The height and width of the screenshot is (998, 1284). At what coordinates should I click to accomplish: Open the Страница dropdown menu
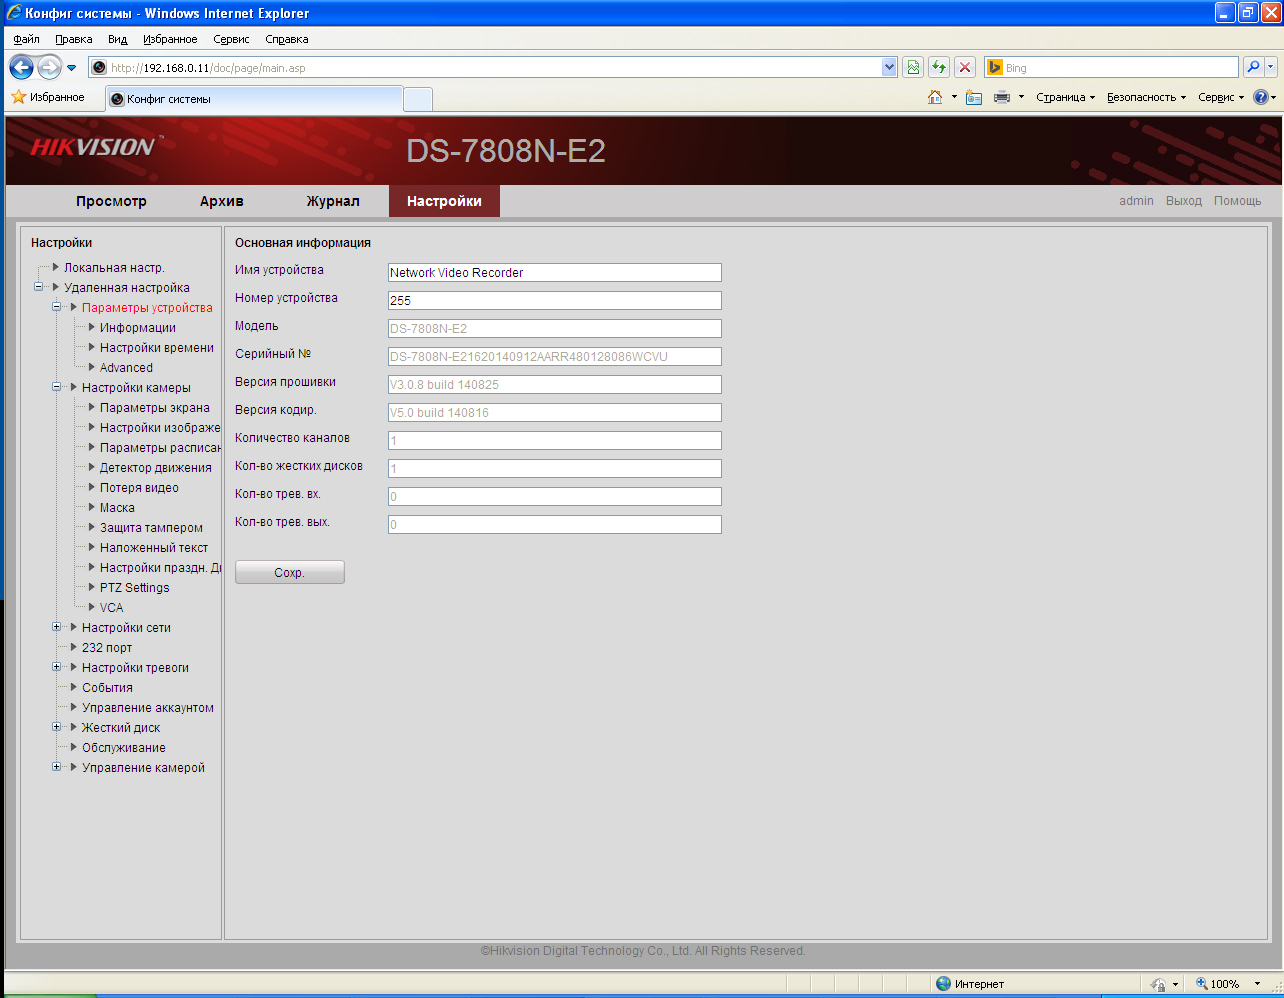(x=1066, y=97)
